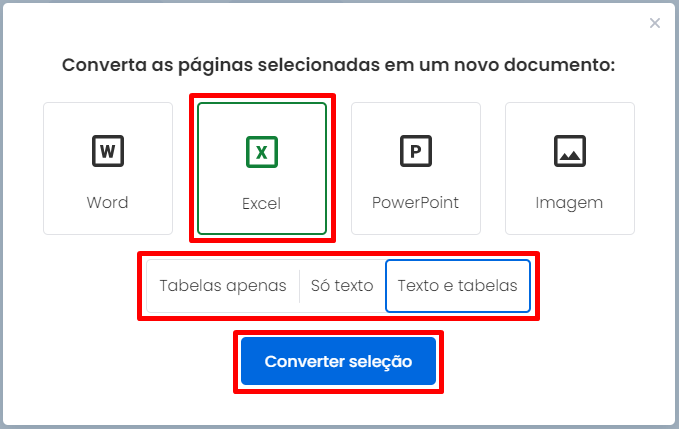Click the 'Excel' text label
Image resolution: width=679 pixels, height=429 pixels.
pos(262,203)
